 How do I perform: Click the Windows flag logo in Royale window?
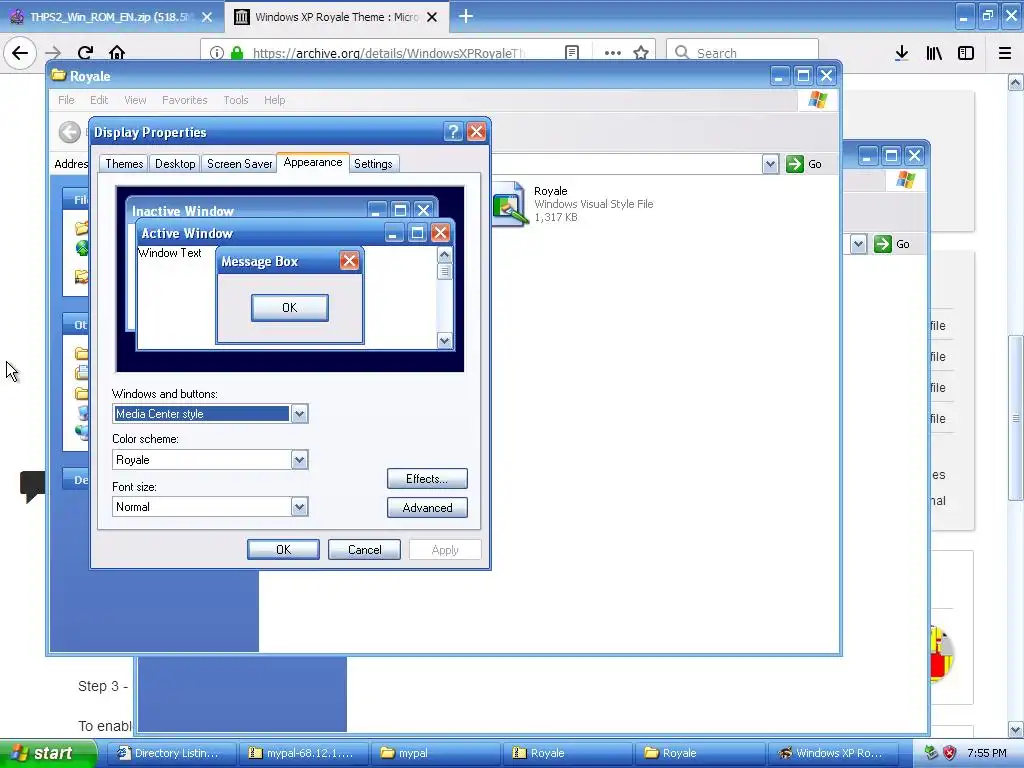(818, 100)
